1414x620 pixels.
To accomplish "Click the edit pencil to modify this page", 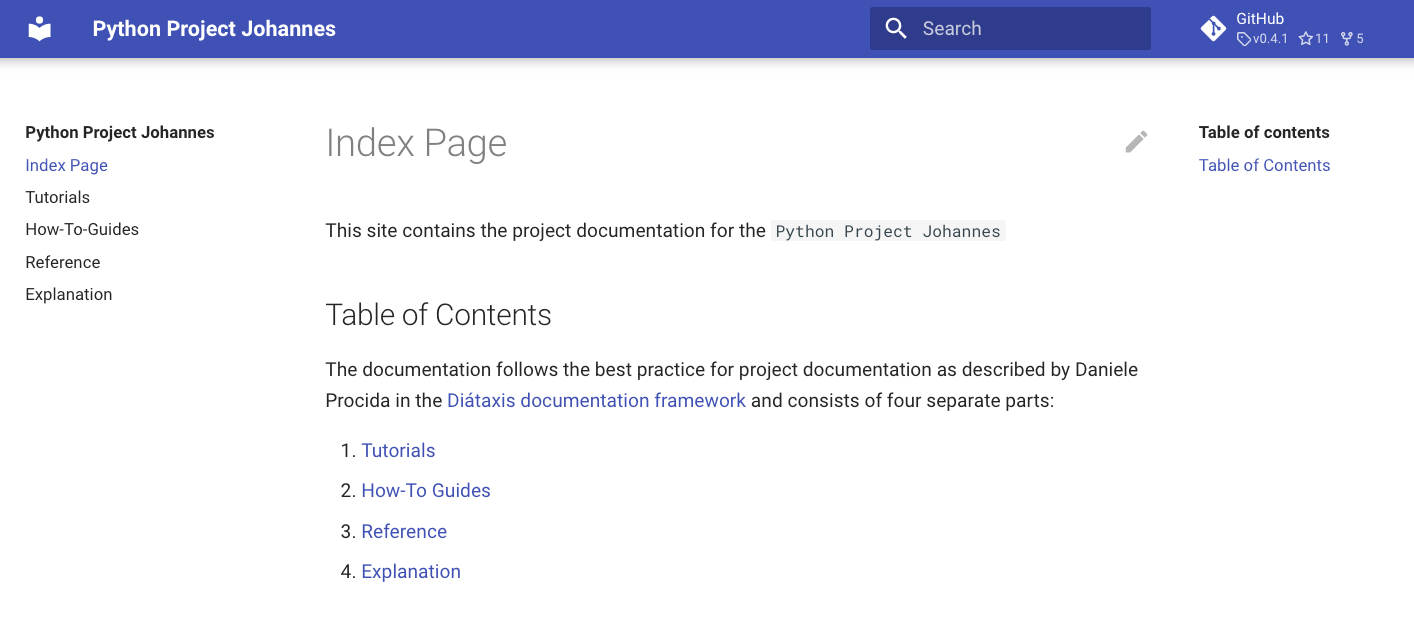I will 1136,142.
